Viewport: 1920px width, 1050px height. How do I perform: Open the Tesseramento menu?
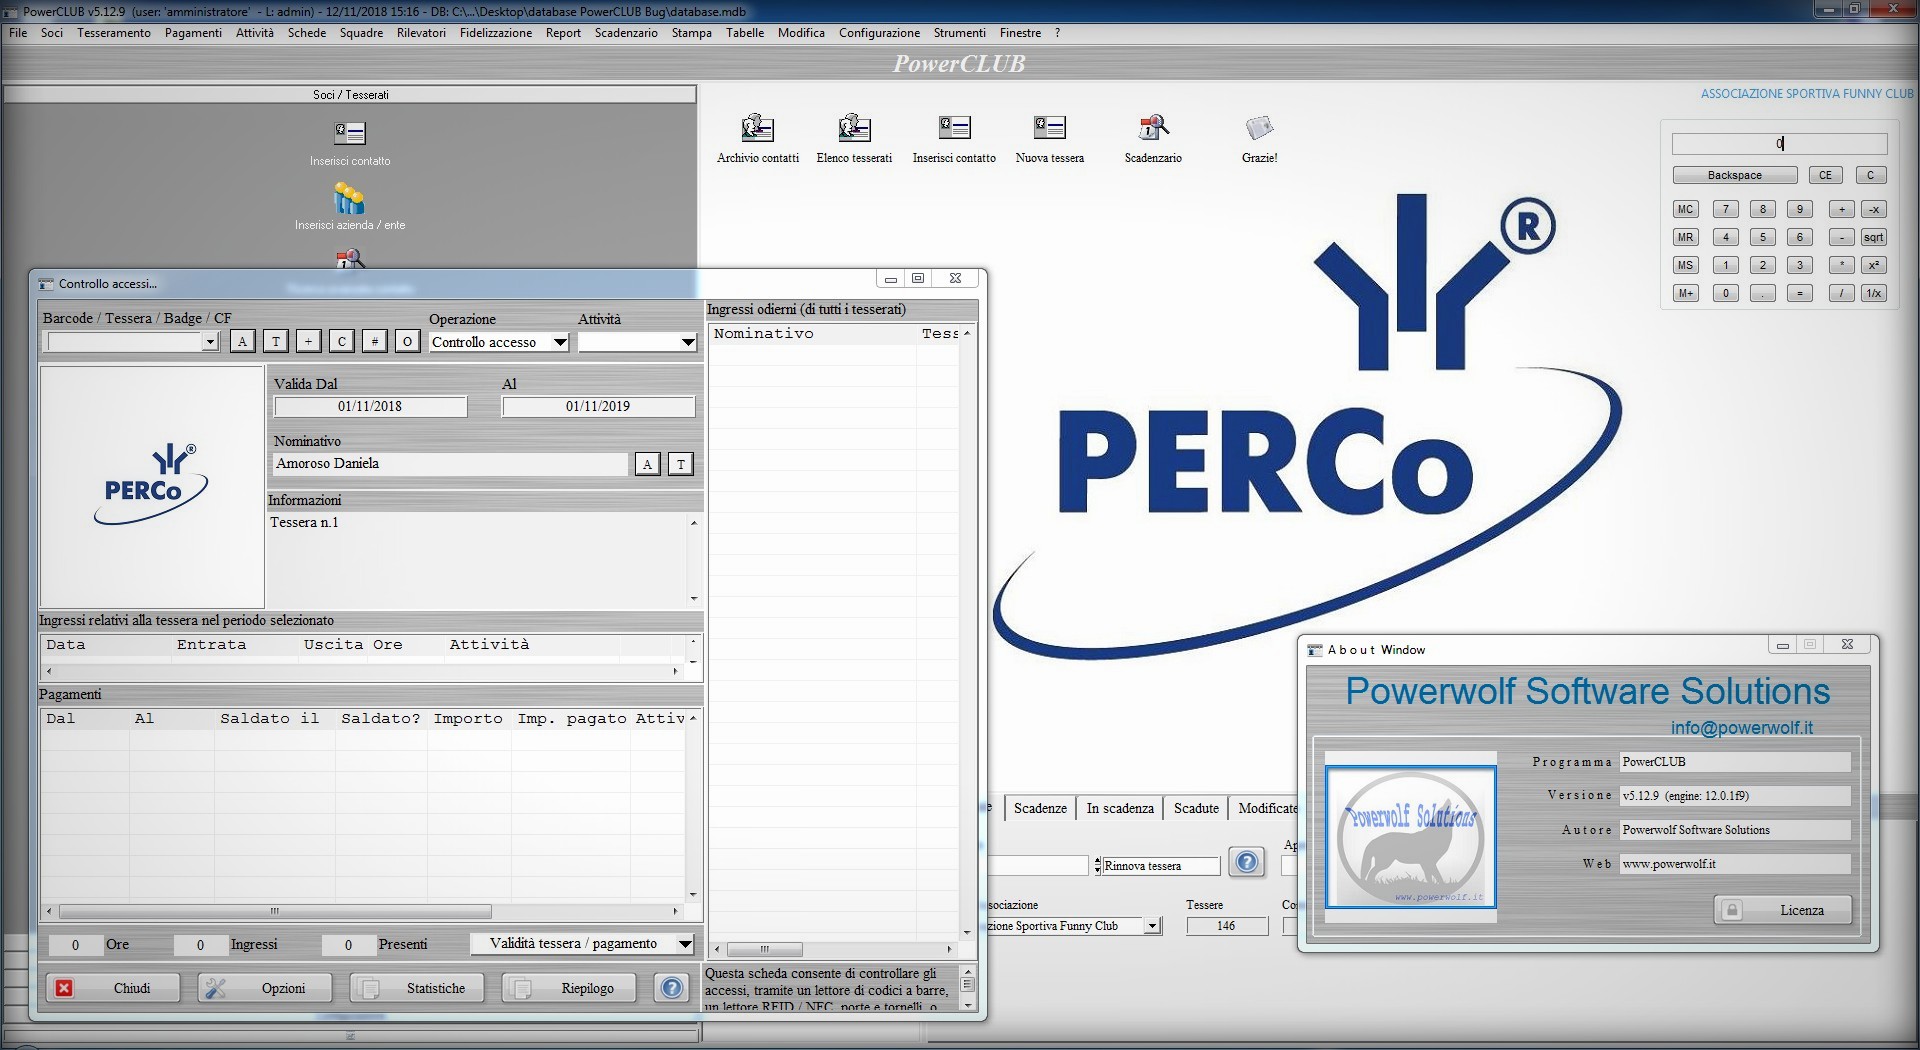[x=114, y=33]
